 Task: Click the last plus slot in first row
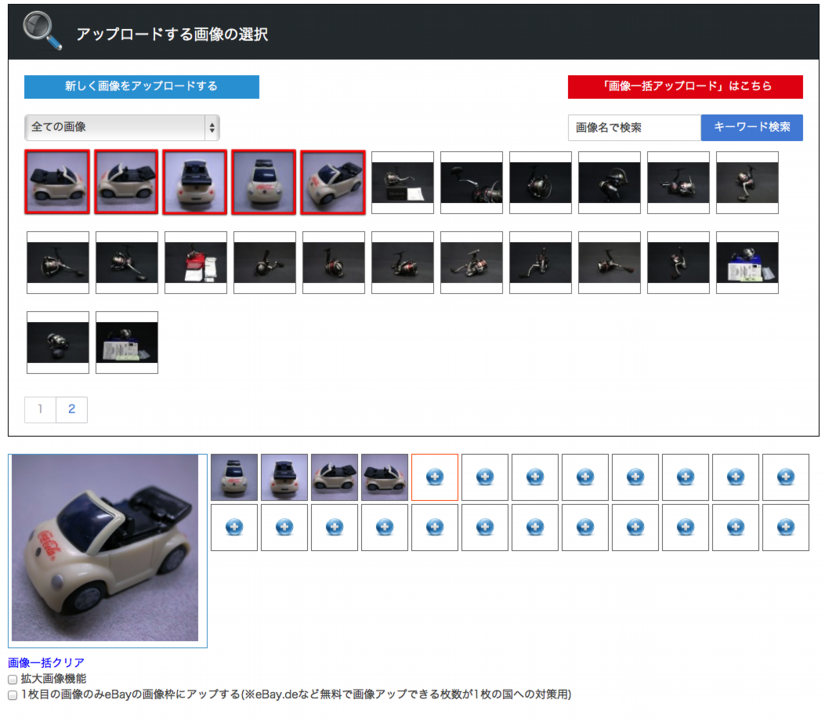(x=785, y=478)
